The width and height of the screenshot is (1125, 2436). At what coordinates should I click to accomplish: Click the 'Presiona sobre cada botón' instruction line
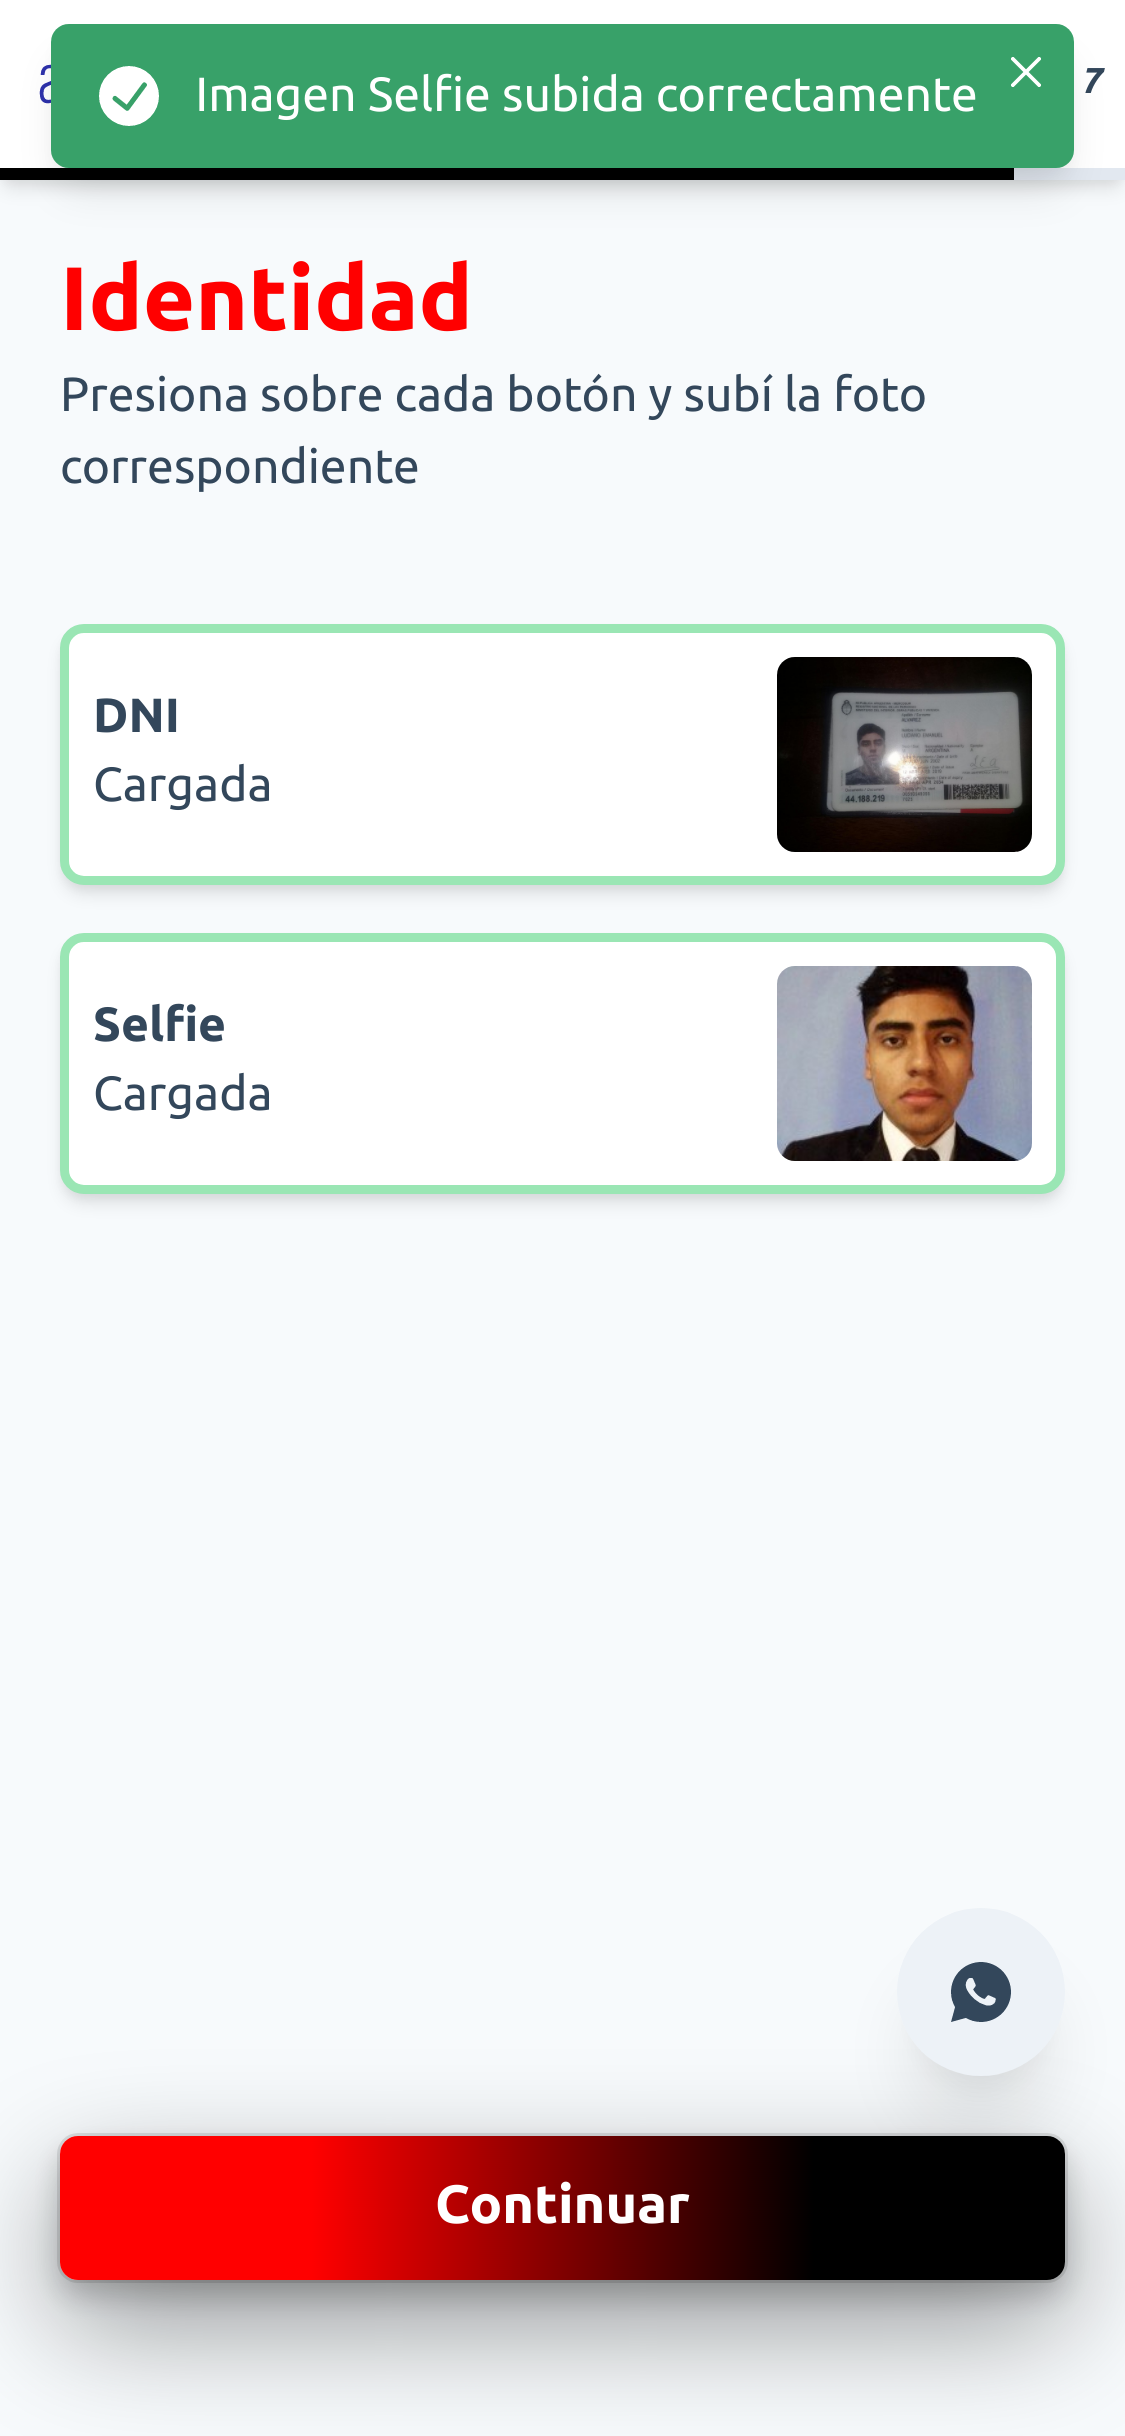tap(494, 395)
